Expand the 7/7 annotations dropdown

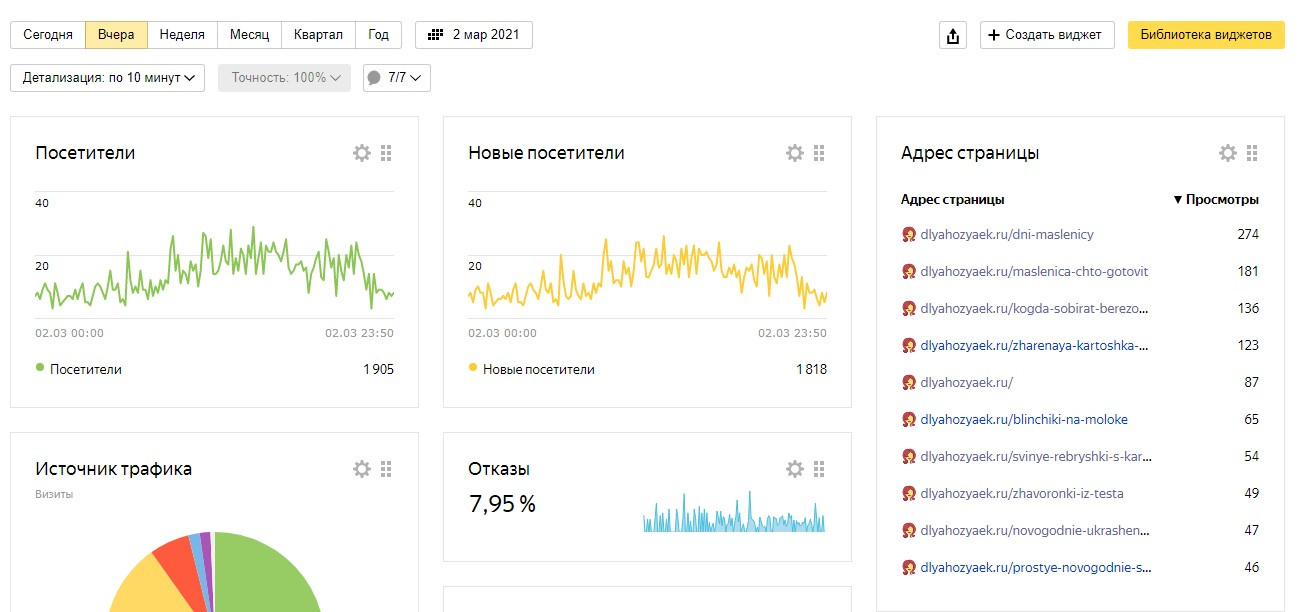click(397, 78)
